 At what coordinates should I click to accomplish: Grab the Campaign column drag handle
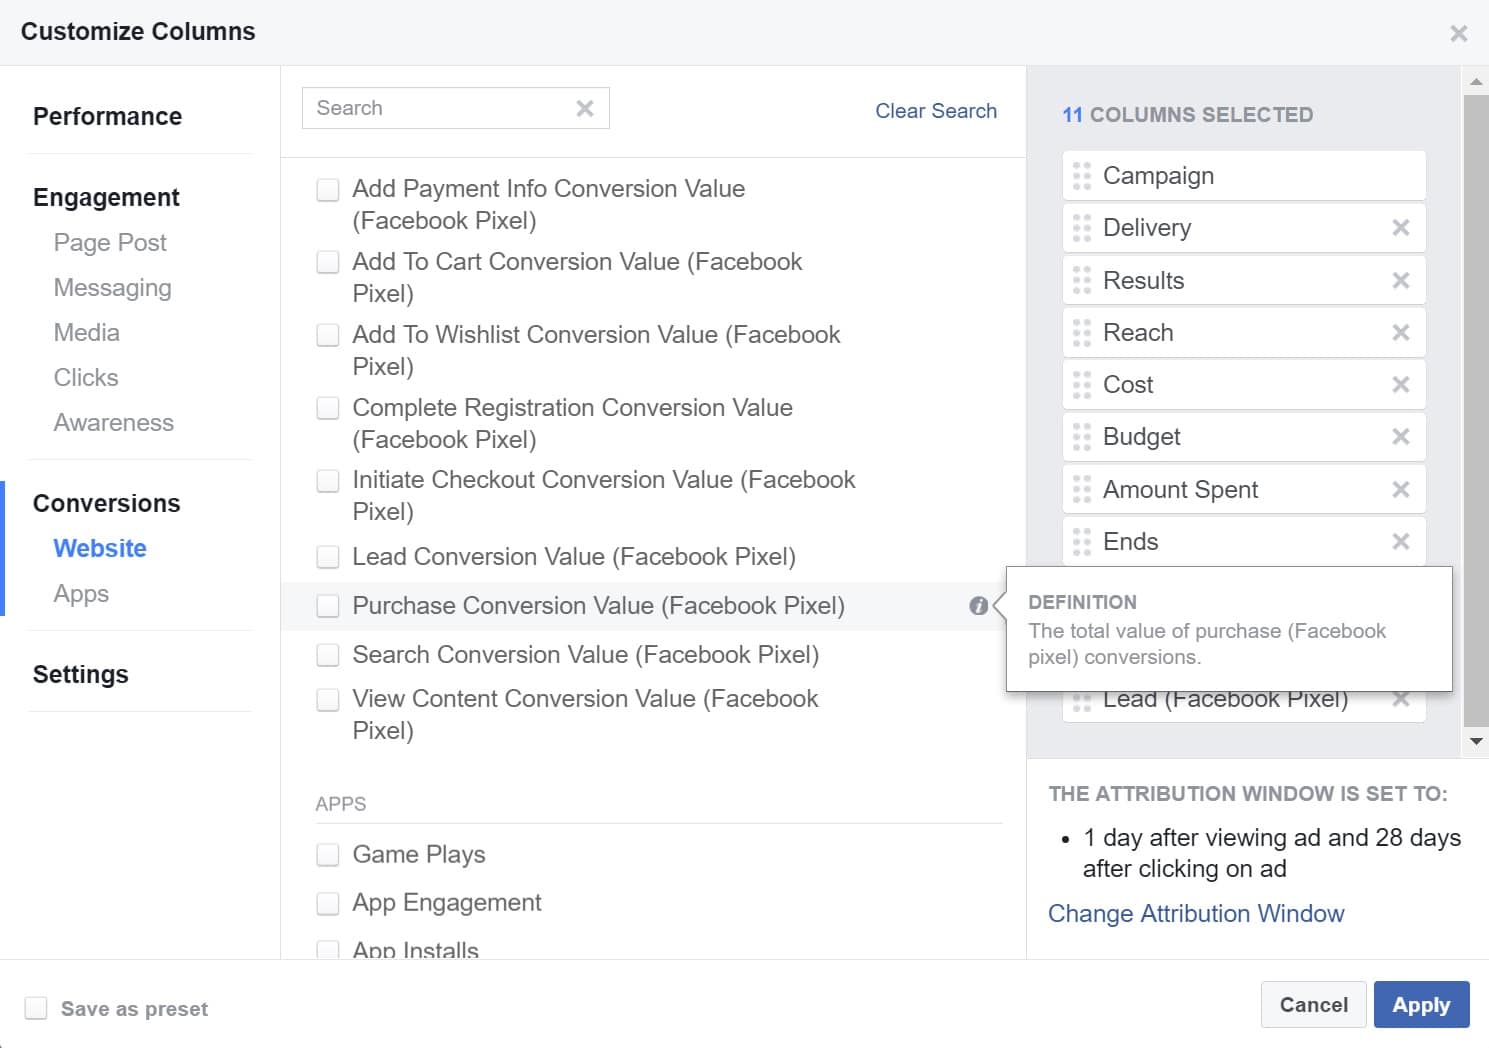(1080, 175)
